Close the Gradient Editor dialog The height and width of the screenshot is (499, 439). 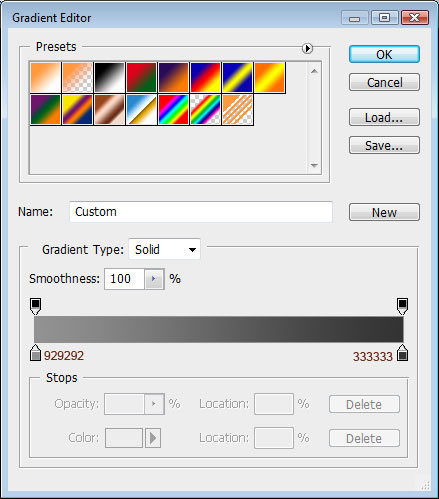(415, 18)
